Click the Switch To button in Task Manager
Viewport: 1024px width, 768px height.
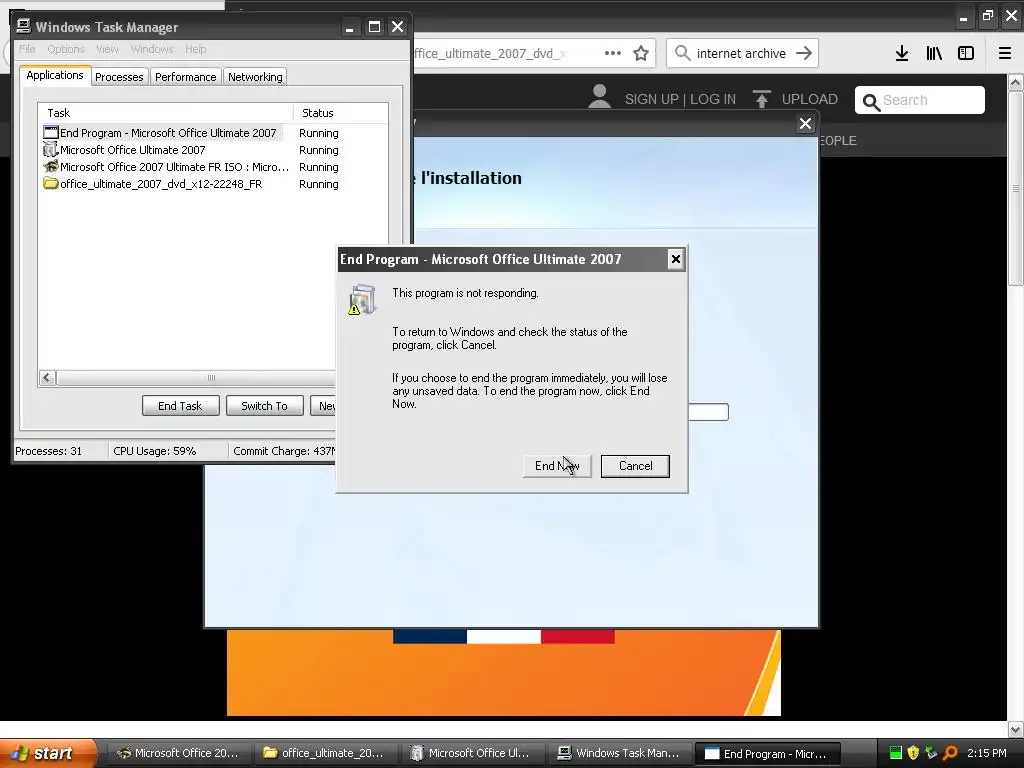coord(264,406)
